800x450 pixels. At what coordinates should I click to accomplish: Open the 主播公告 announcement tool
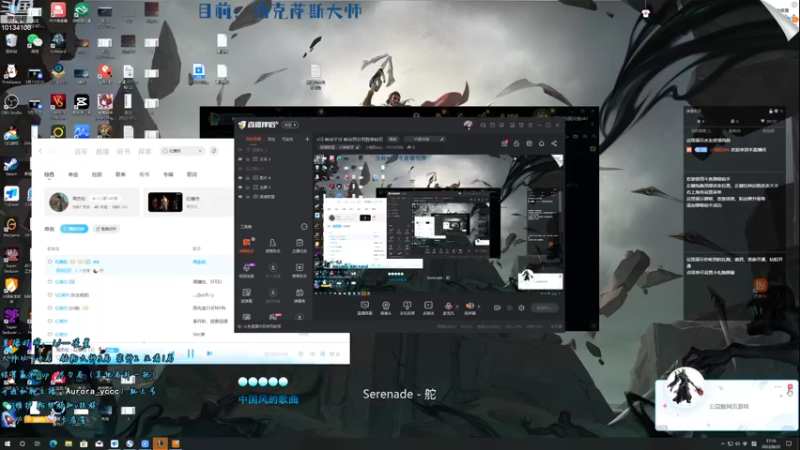tap(299, 245)
